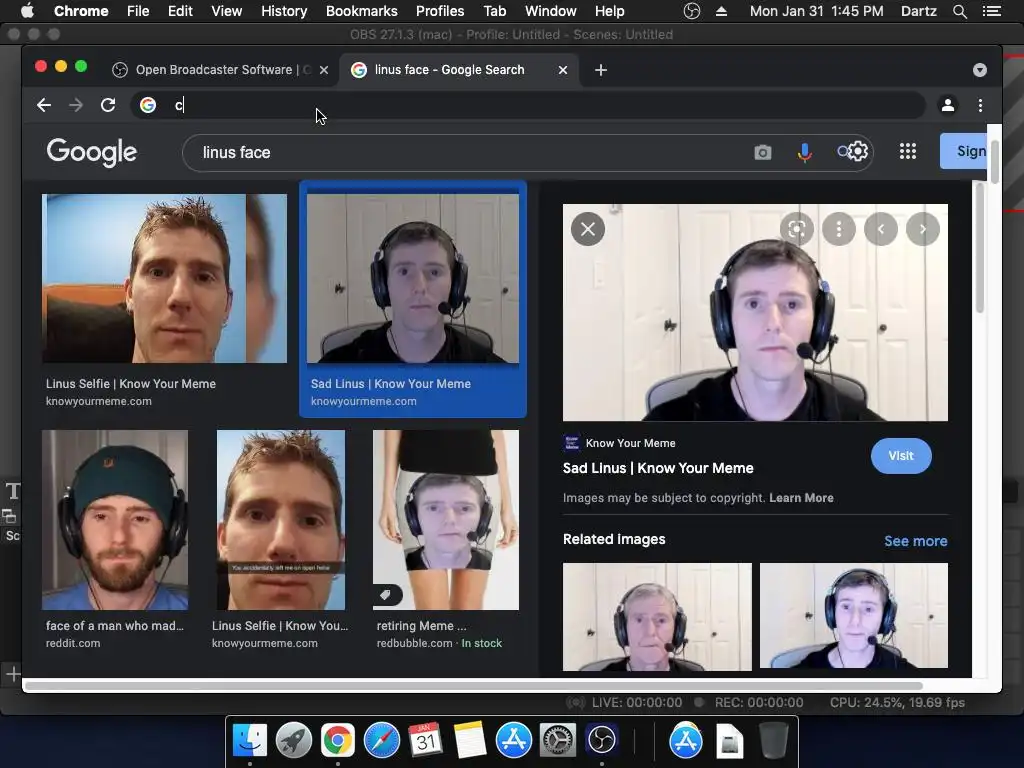This screenshot has height=768, width=1024.
Task: Click the Know Your Meme source name
Action: [631, 443]
